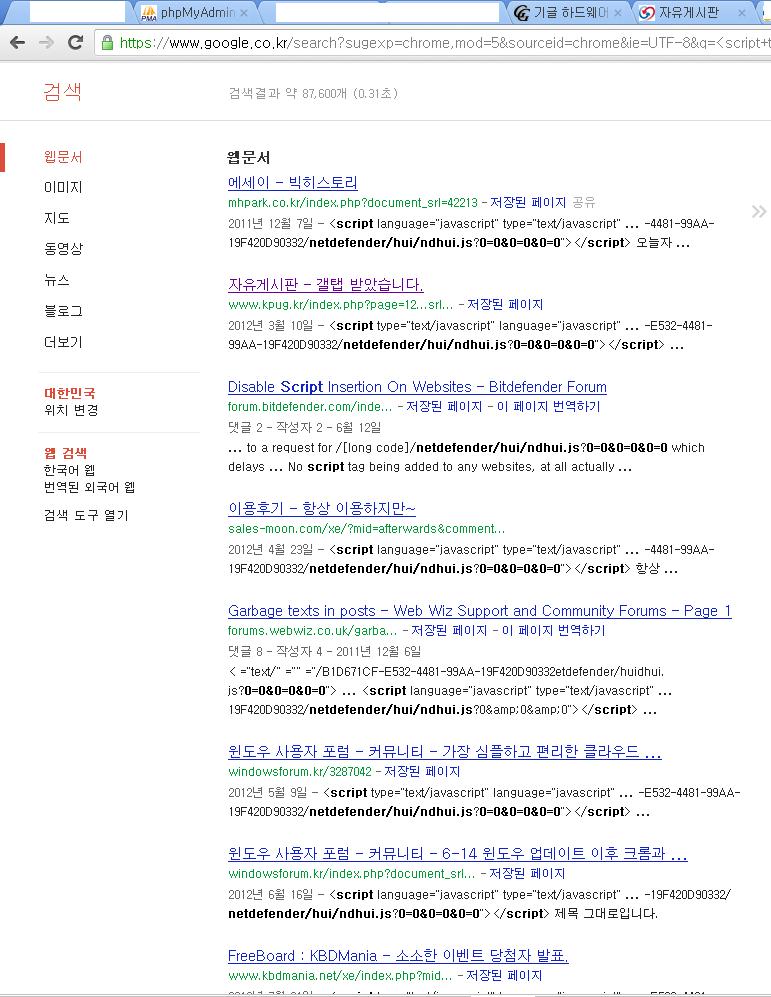Click the 자유게시판 tab favicon
This screenshot has width=771, height=997.
(646, 13)
